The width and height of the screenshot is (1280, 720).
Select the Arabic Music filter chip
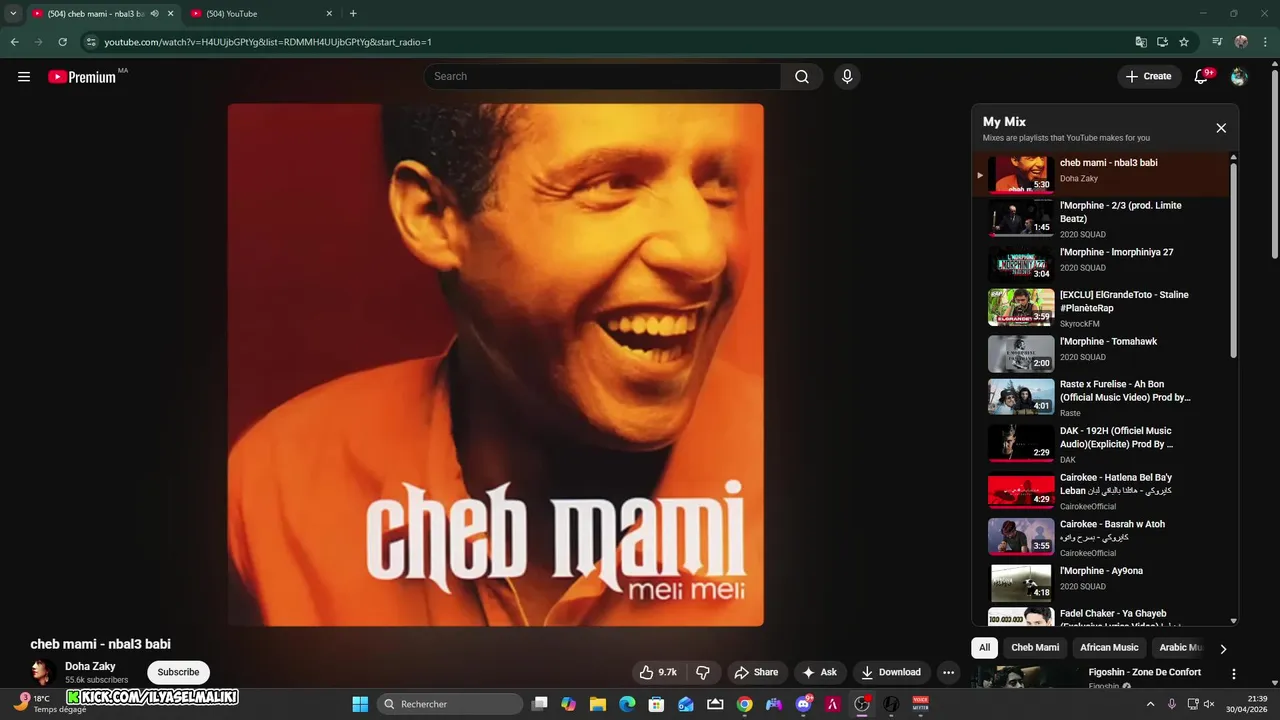point(1178,648)
